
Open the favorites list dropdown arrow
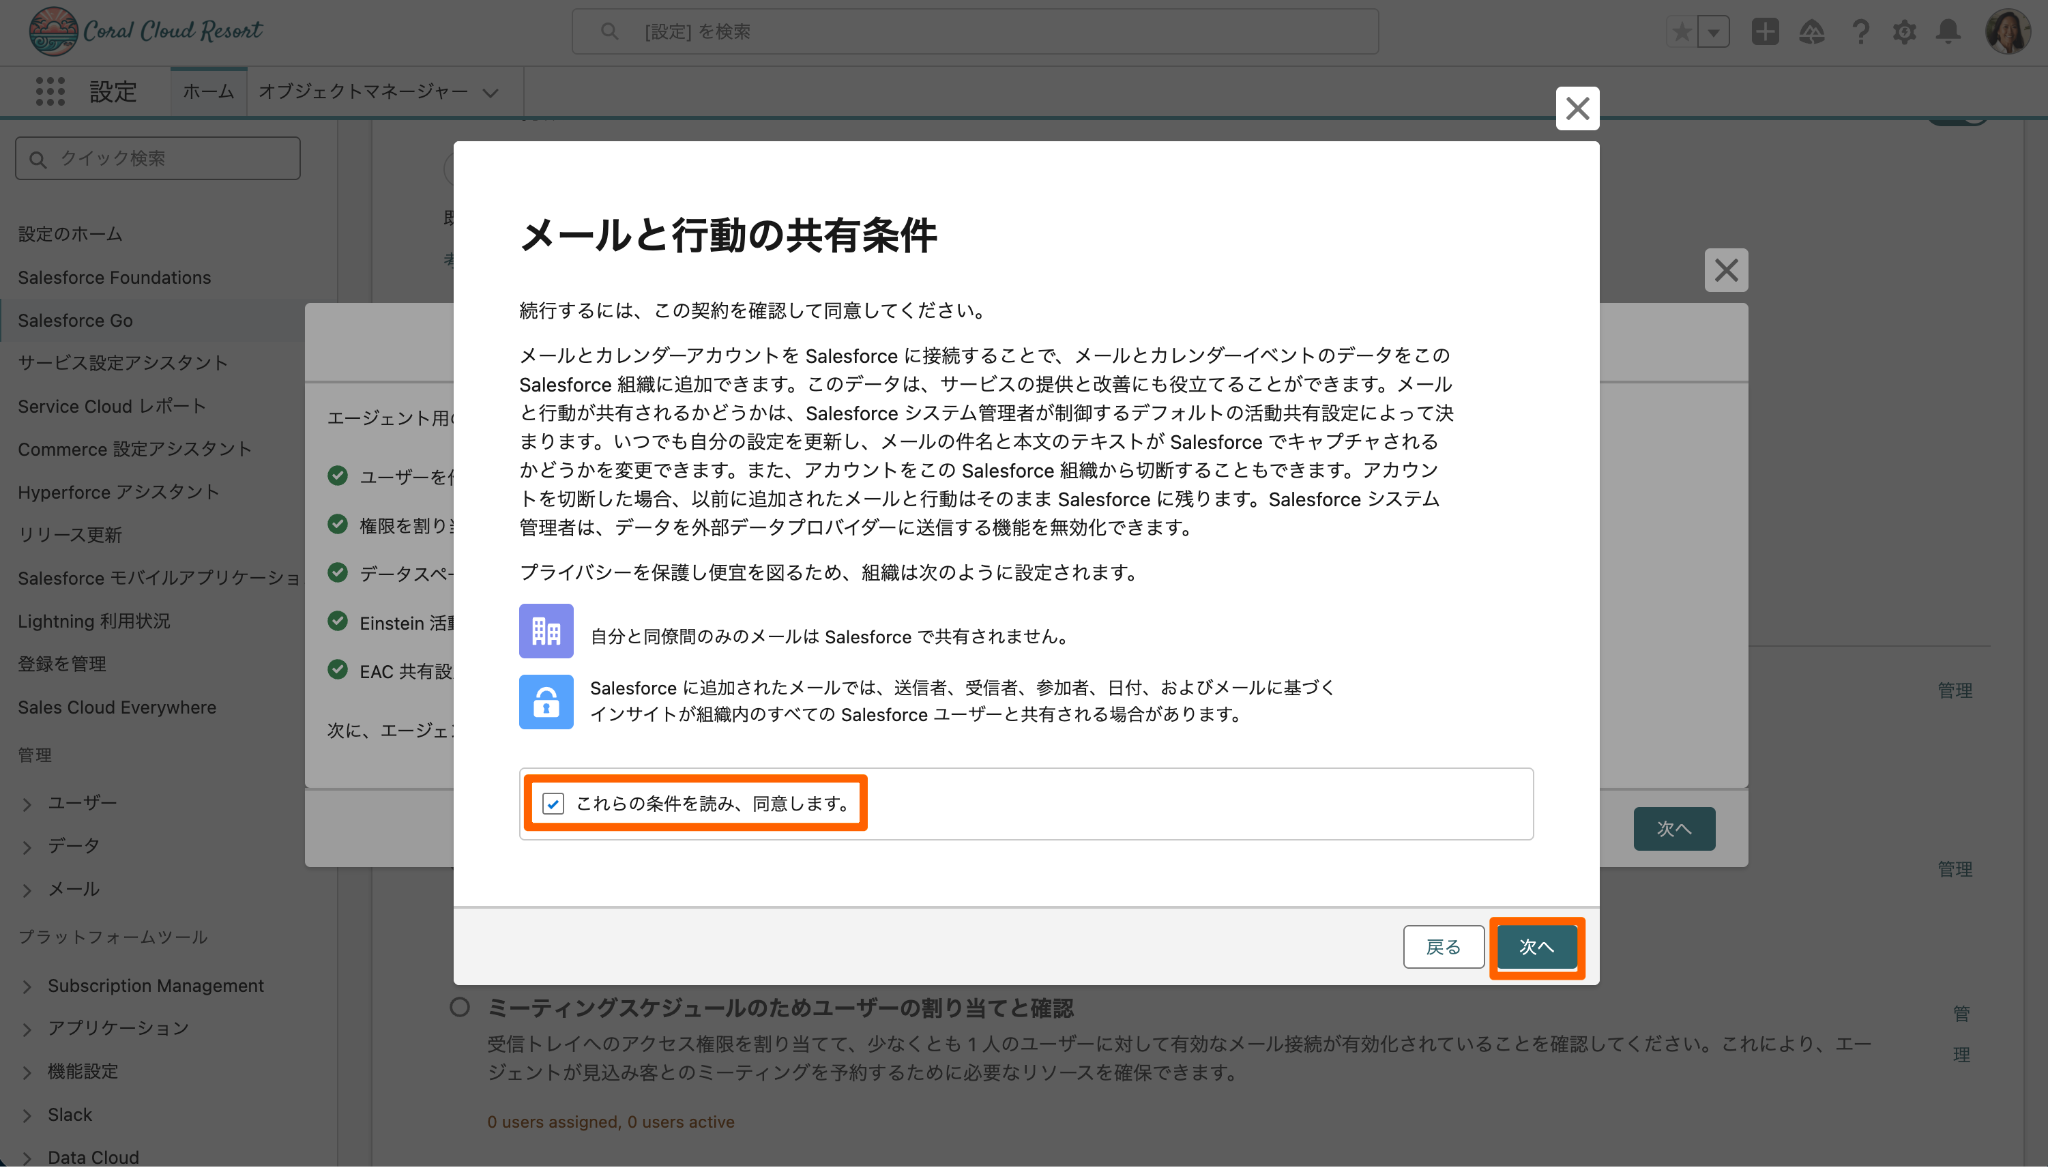[x=1714, y=32]
